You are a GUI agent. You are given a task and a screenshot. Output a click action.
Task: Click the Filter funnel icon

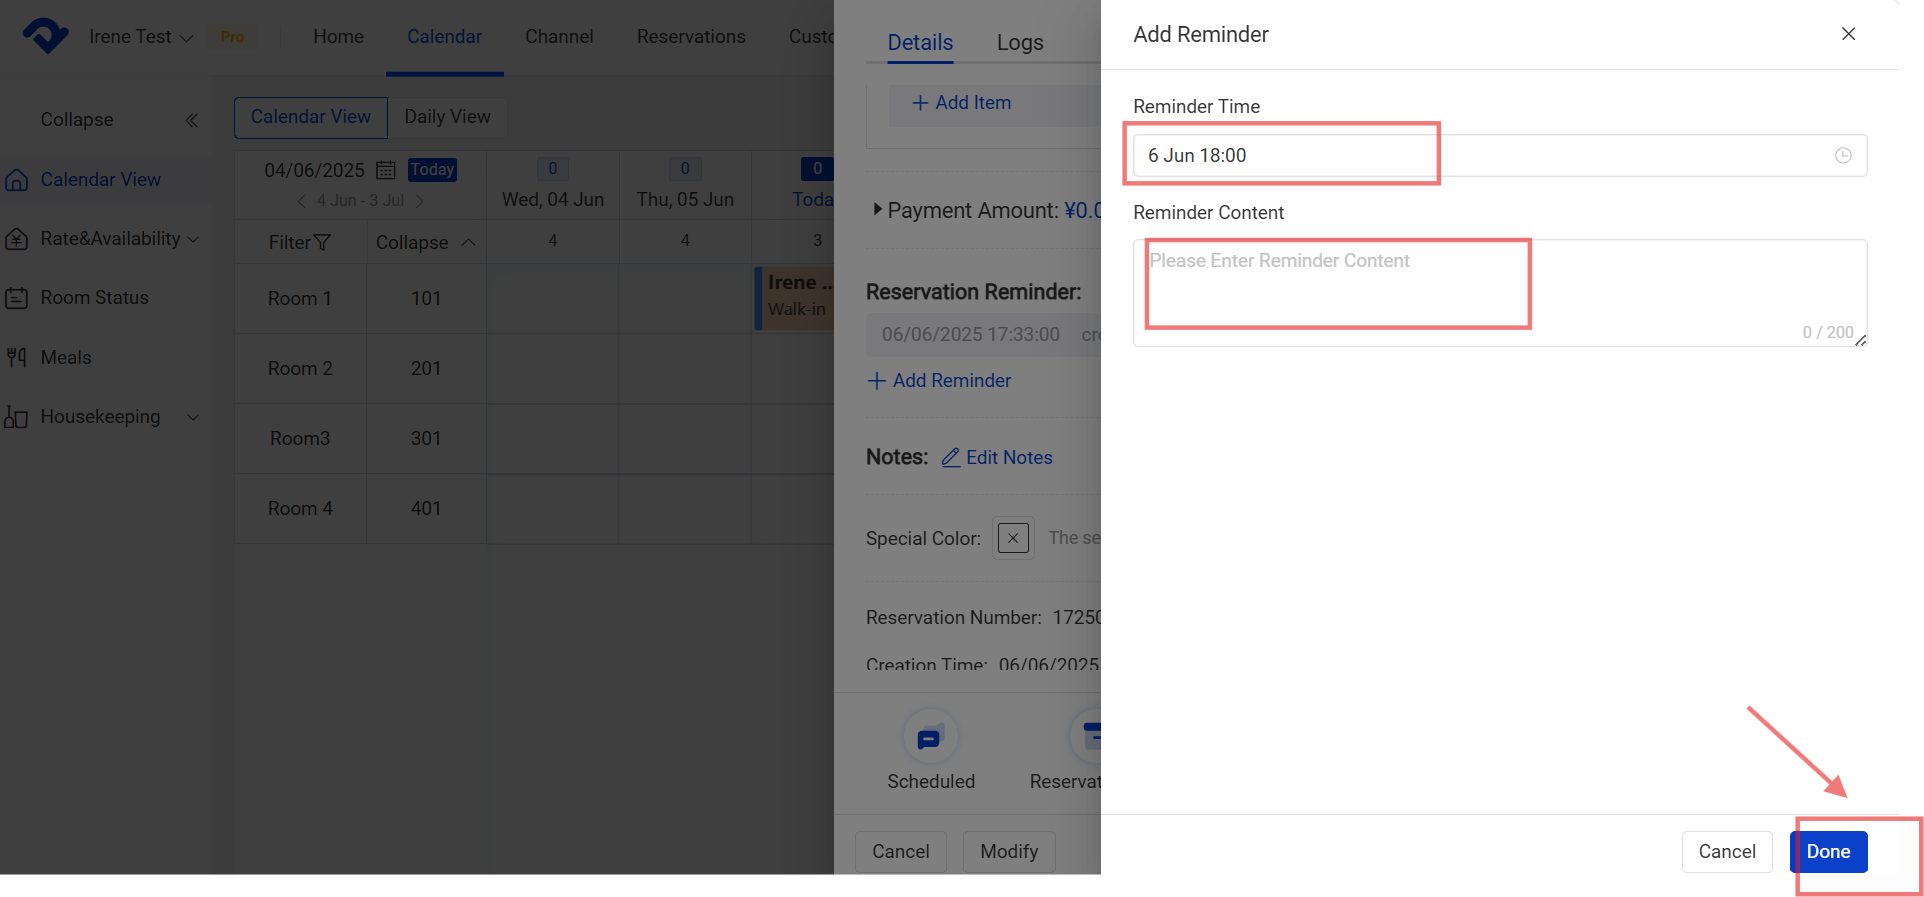322,243
